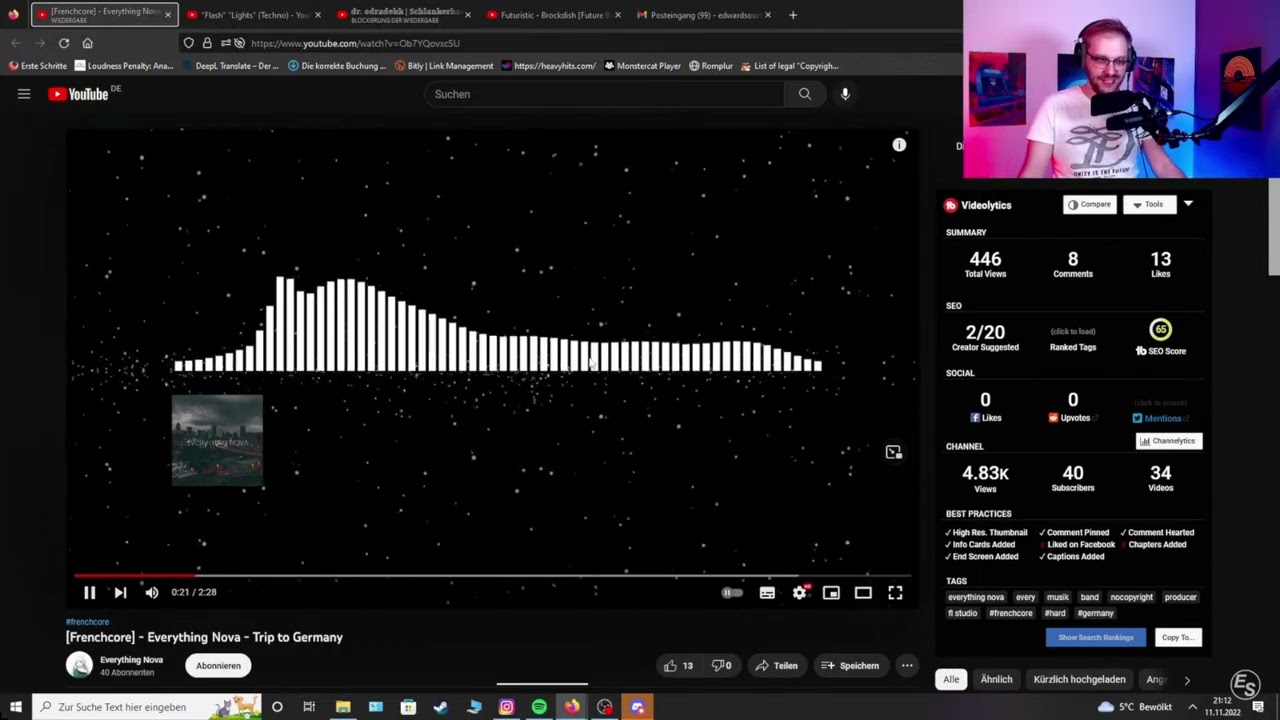Click the #frenchcore hashtag above title
This screenshot has height=720, width=1280.
[88, 622]
